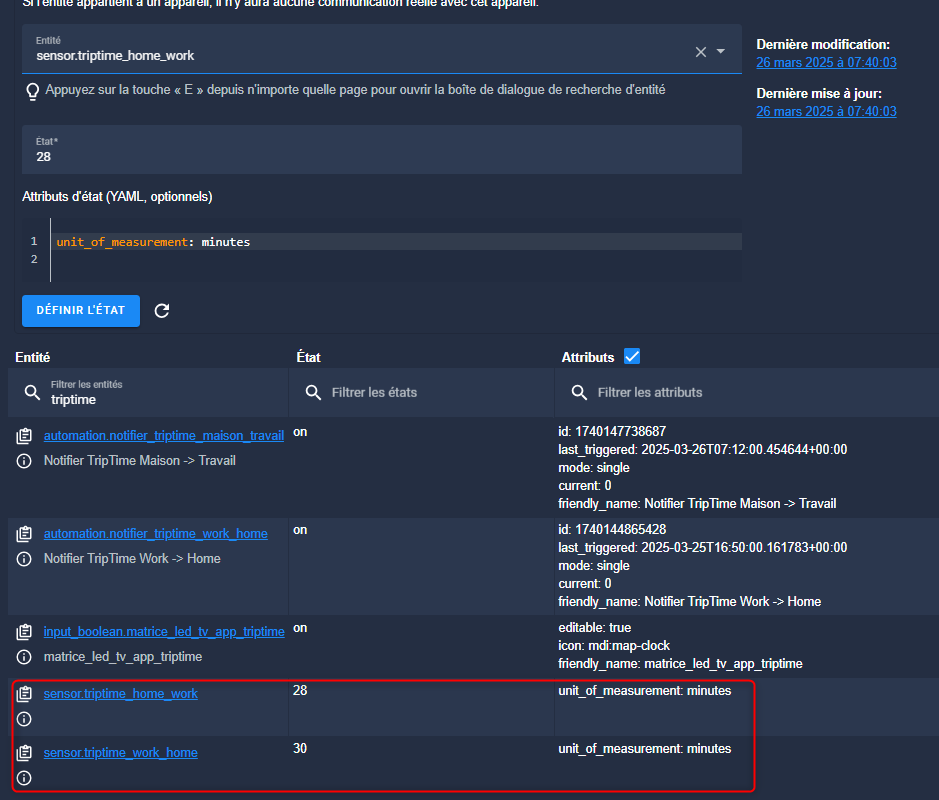This screenshot has height=800, width=939.
Task: Open info icon for matrice_led_tv_app_triptime
Action: [x=24, y=657]
